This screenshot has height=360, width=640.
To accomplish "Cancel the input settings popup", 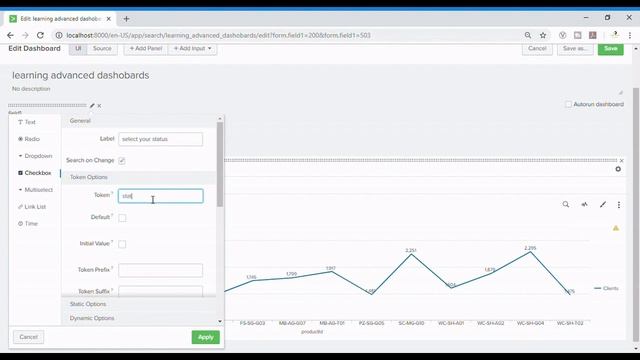I will tap(29, 337).
